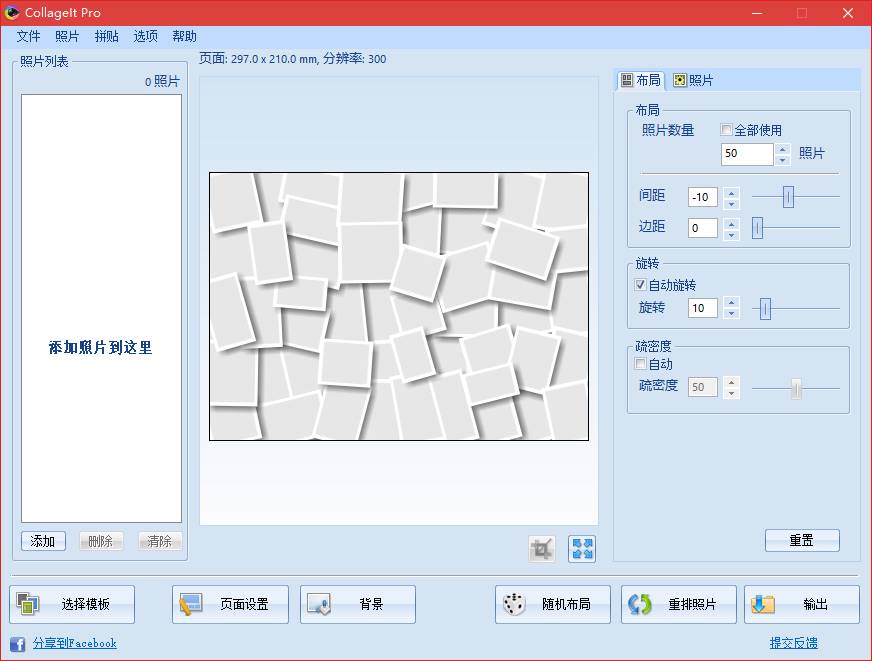Open the 拼贴 menu
Image resolution: width=872 pixels, height=661 pixels.
pos(107,36)
